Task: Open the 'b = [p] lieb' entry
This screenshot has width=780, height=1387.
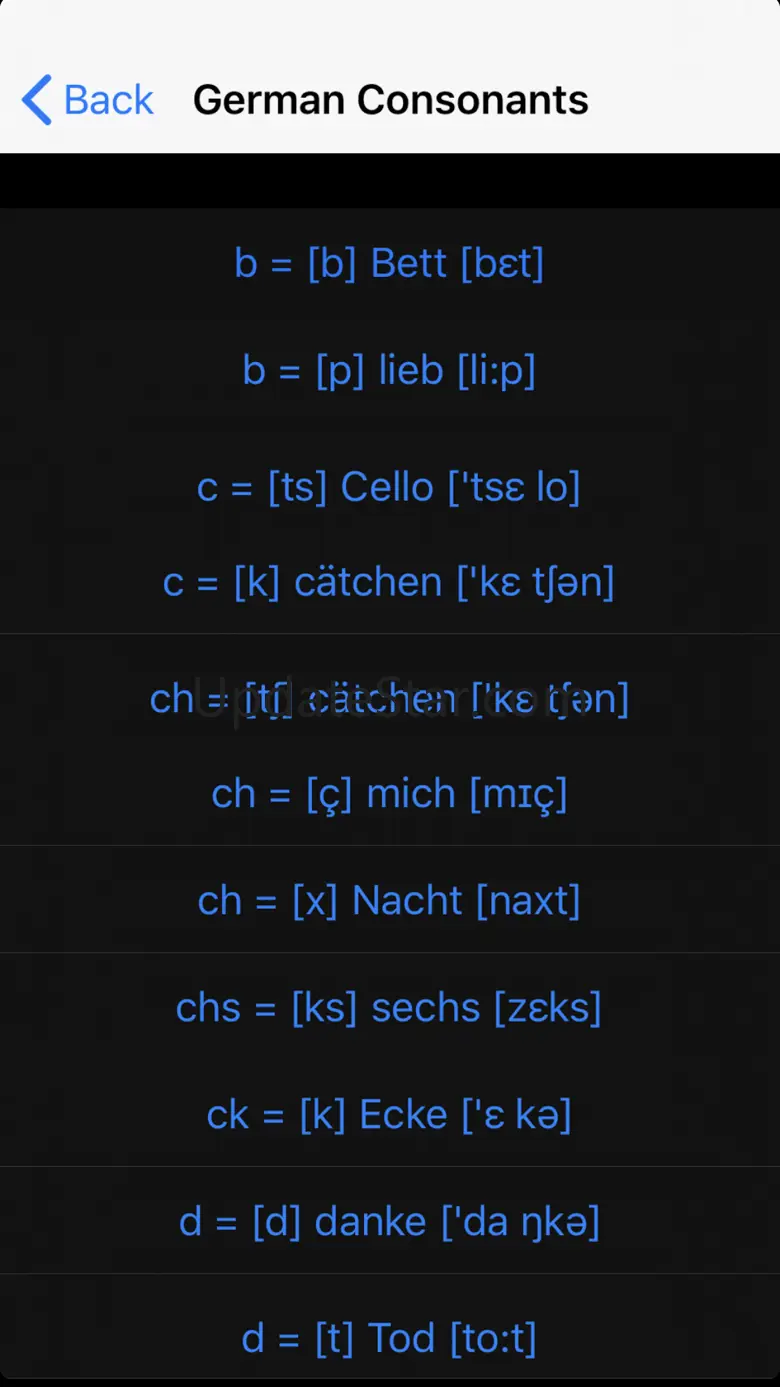Action: point(389,371)
